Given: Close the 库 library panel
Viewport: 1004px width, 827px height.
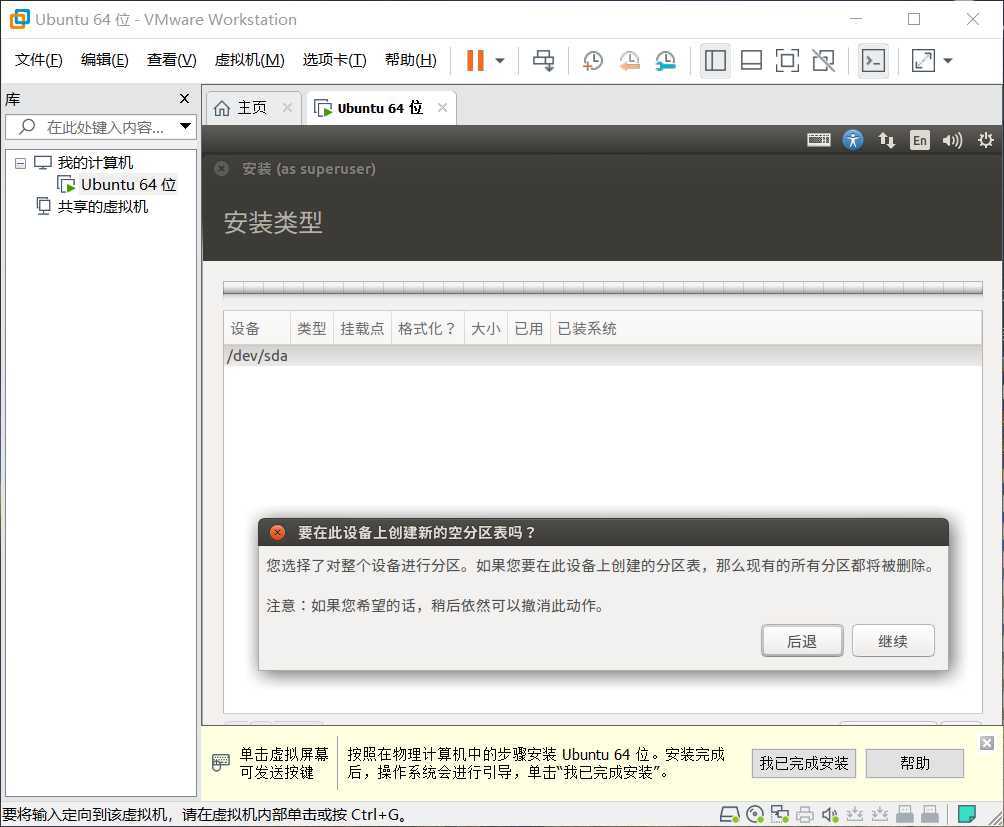Looking at the screenshot, I should 184,99.
